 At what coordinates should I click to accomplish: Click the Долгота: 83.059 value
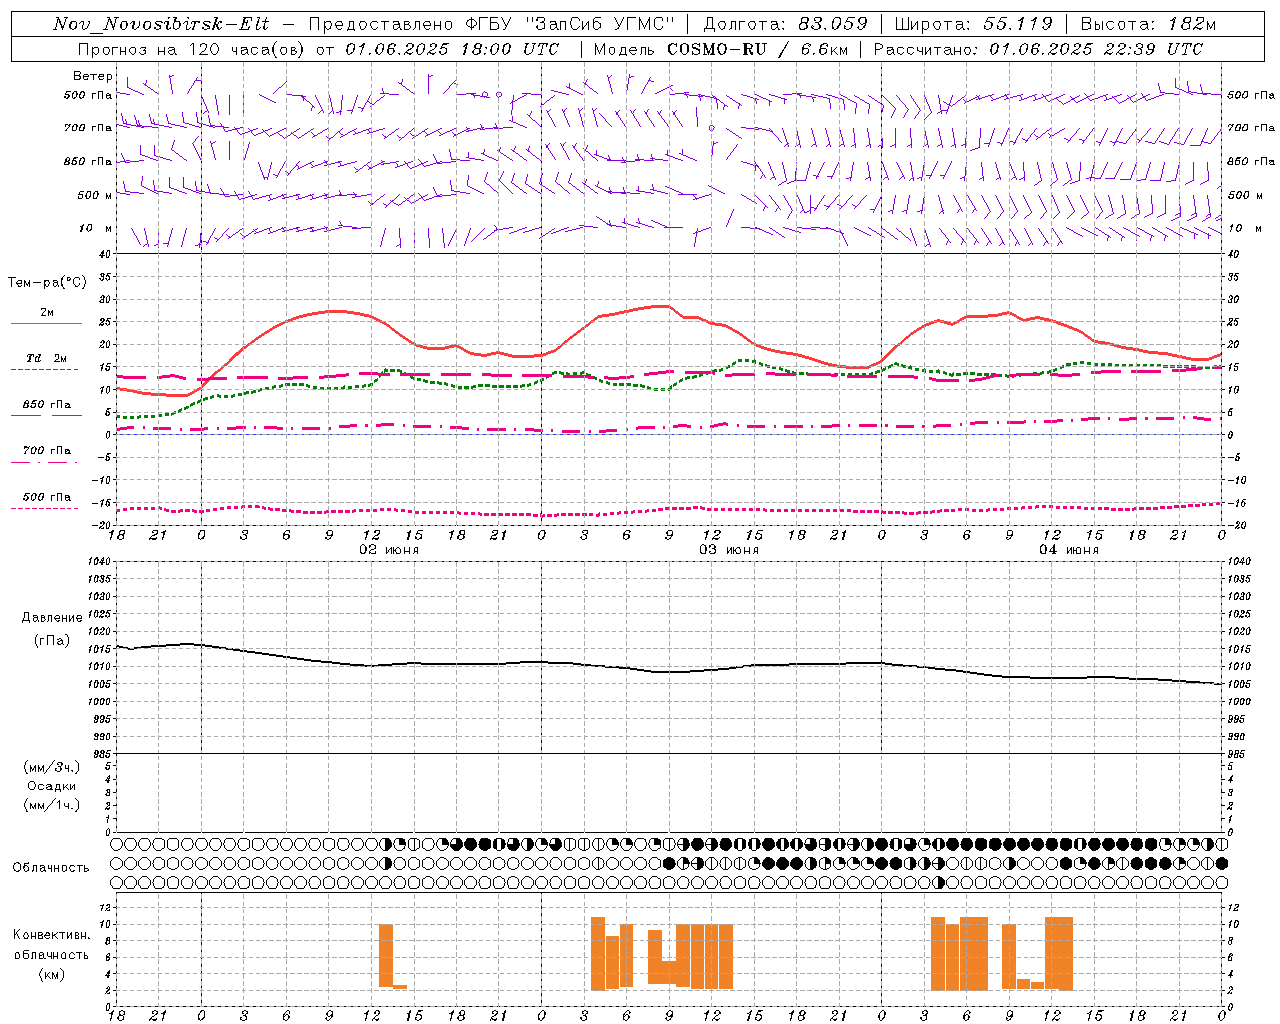click(785, 24)
